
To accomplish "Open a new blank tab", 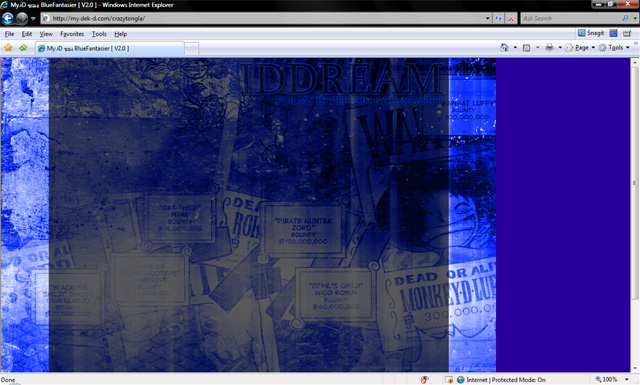I will (191, 49).
